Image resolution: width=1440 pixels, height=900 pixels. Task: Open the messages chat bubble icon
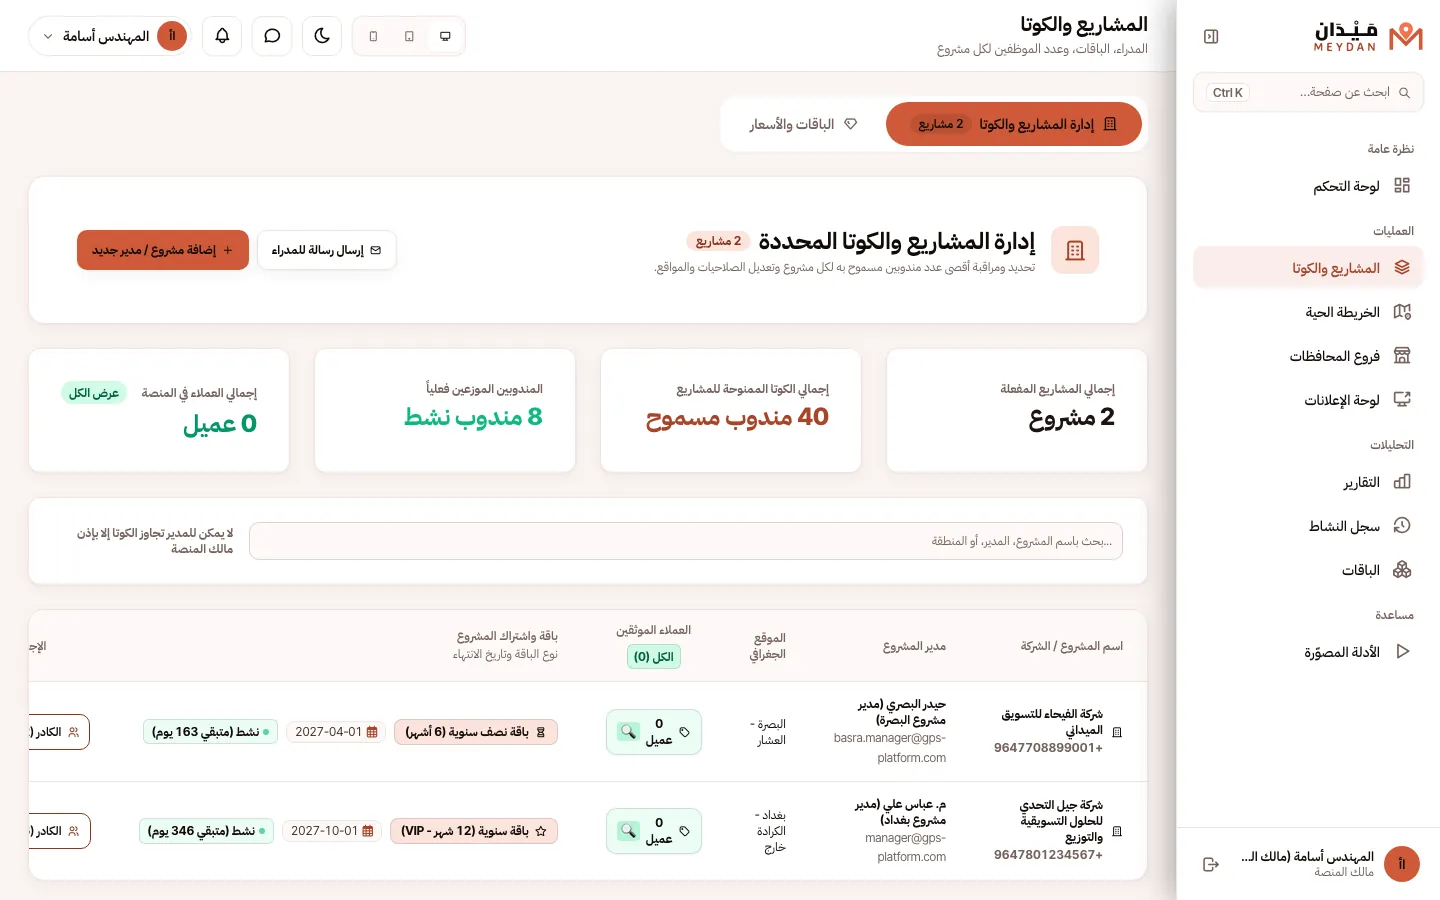click(272, 36)
